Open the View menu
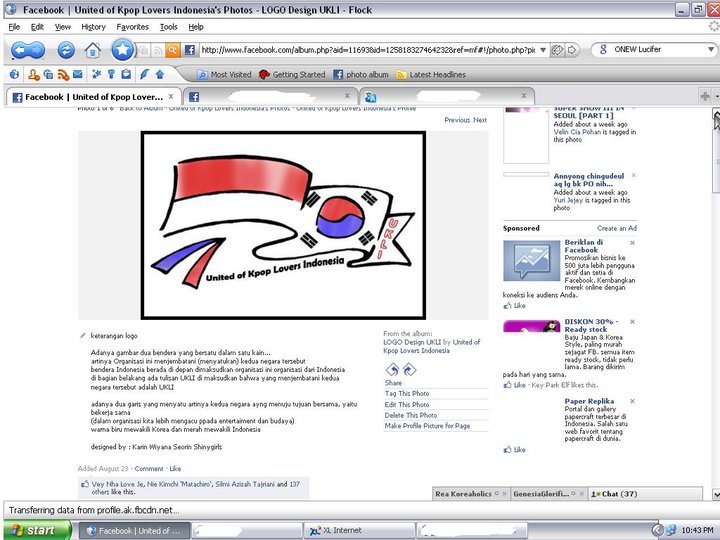Viewport: 720px width, 540px height. coord(62,27)
